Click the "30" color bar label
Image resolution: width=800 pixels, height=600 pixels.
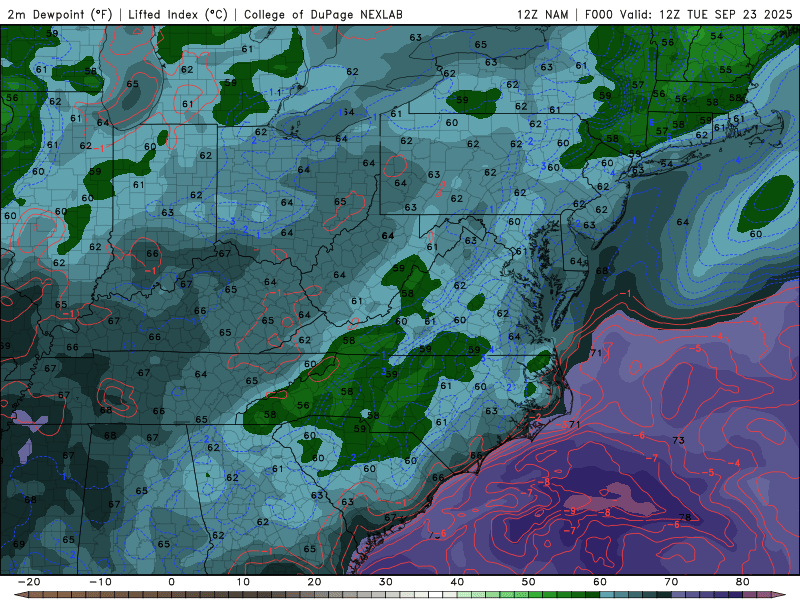click(x=386, y=582)
